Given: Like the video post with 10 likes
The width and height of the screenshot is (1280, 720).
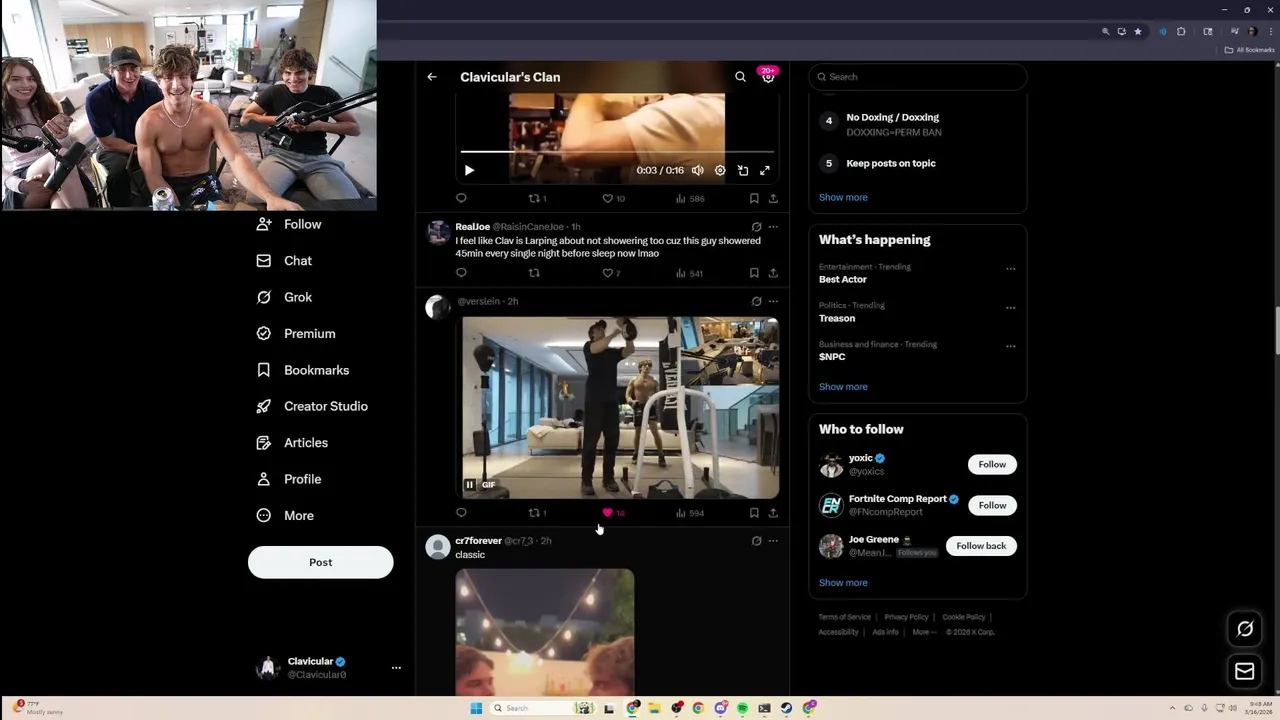Looking at the screenshot, I should pos(613,198).
